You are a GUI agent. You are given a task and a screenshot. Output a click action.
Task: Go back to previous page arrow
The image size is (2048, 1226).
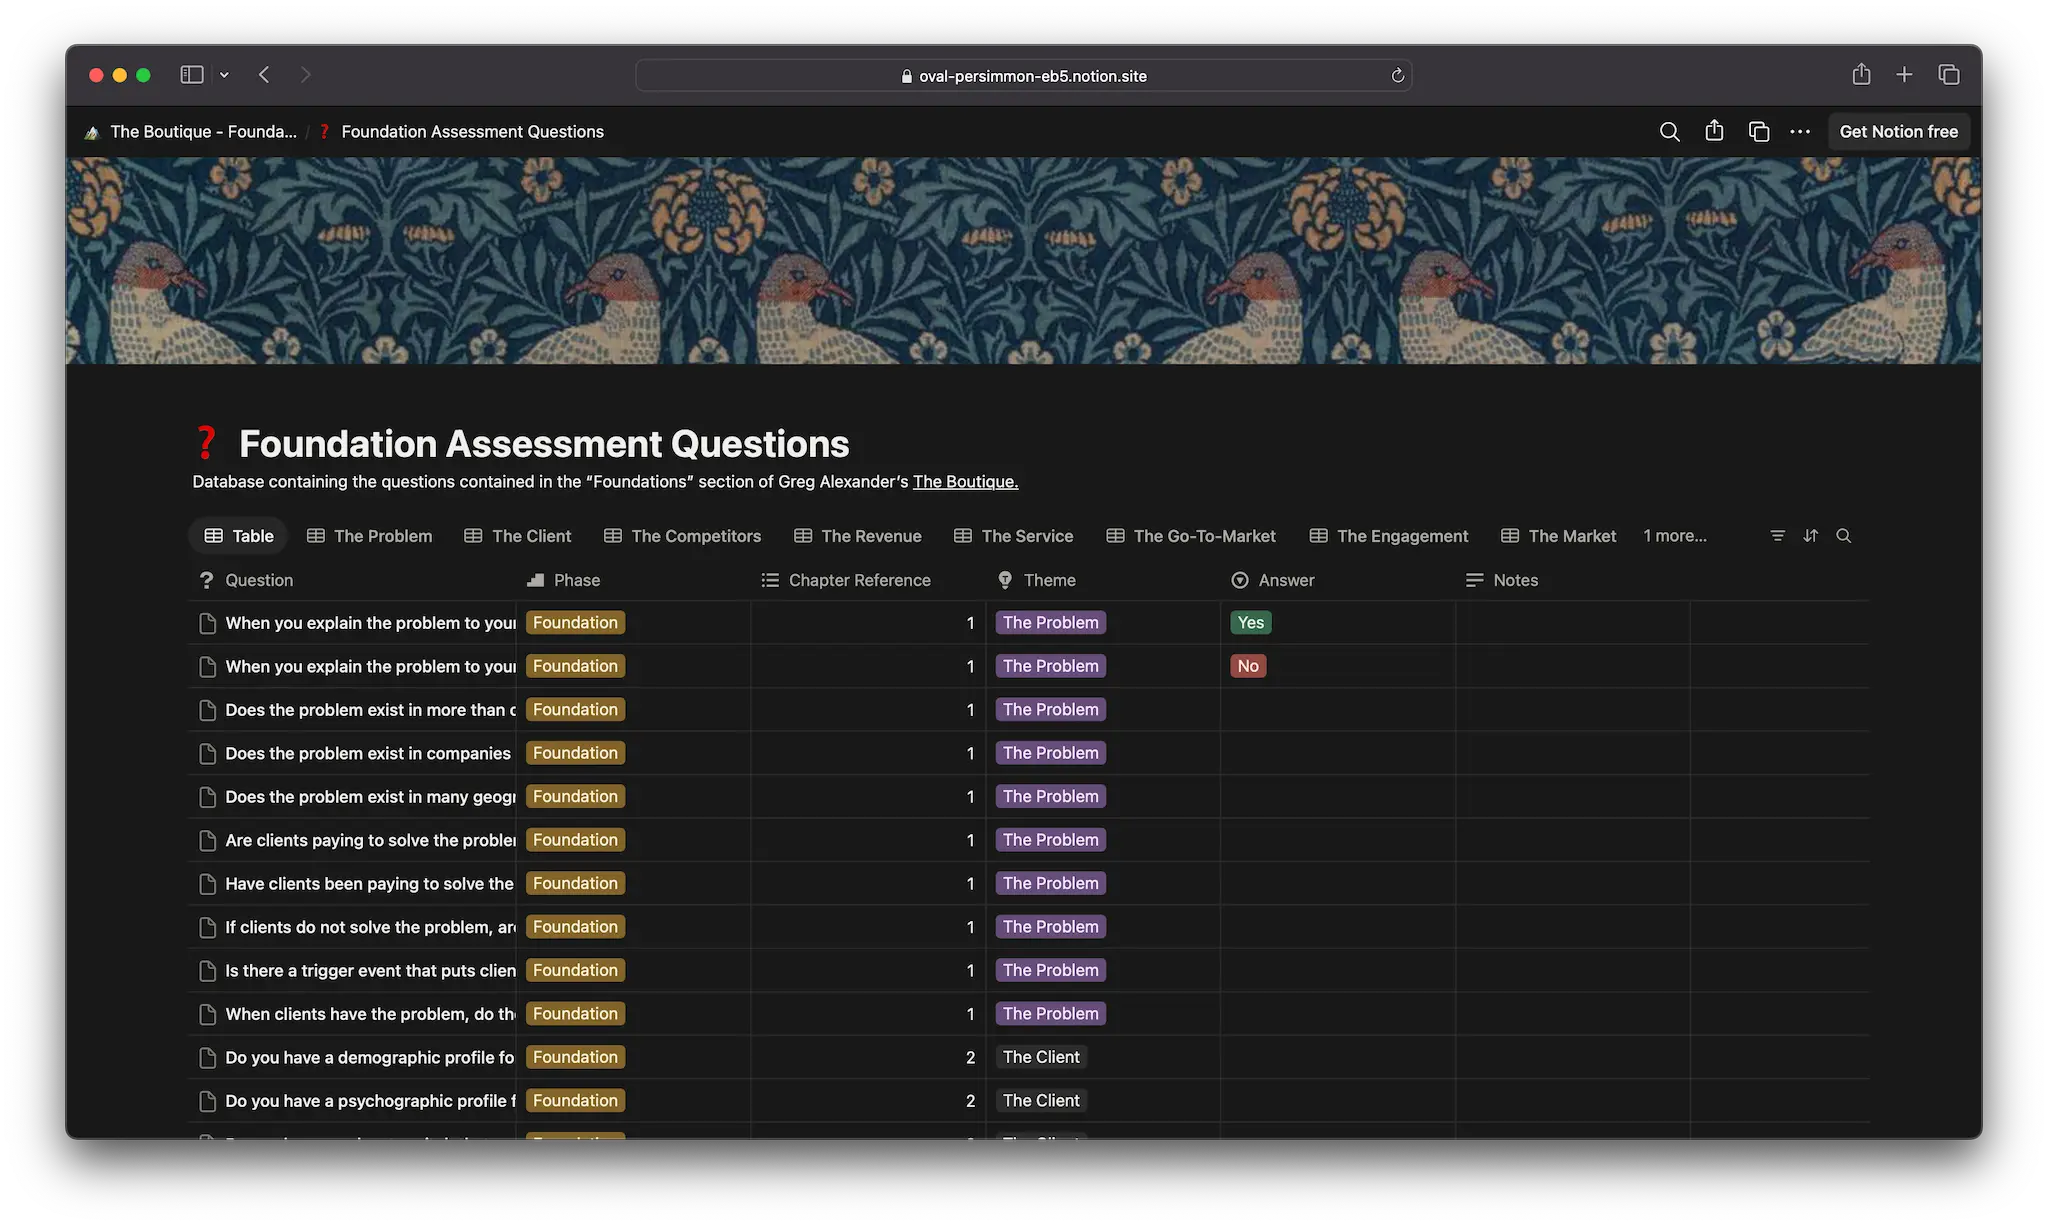(x=264, y=75)
